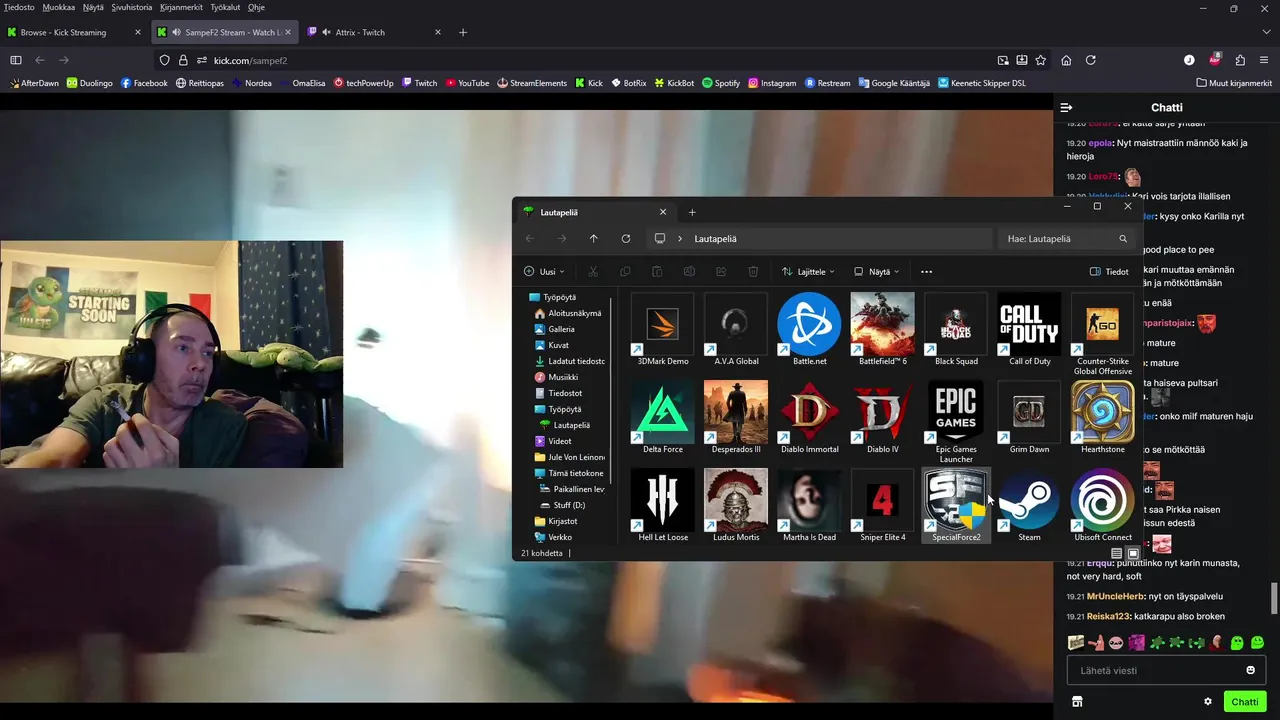This screenshot has height=720, width=1280.
Task: Go up one folder level in Explorer
Action: pos(594,239)
